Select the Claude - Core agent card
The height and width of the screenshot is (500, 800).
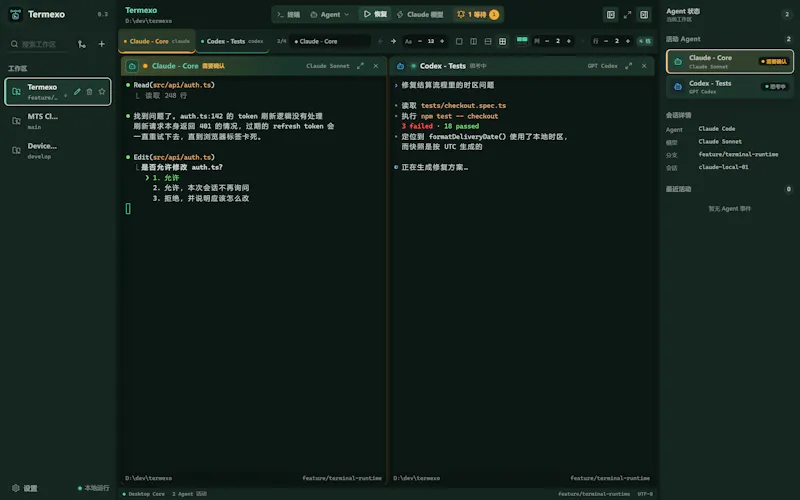[729, 62]
